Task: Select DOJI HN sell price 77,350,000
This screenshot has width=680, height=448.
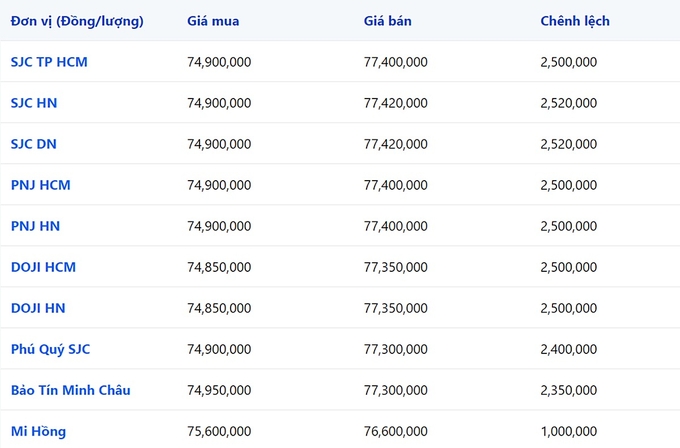Action: pyautogui.click(x=396, y=308)
